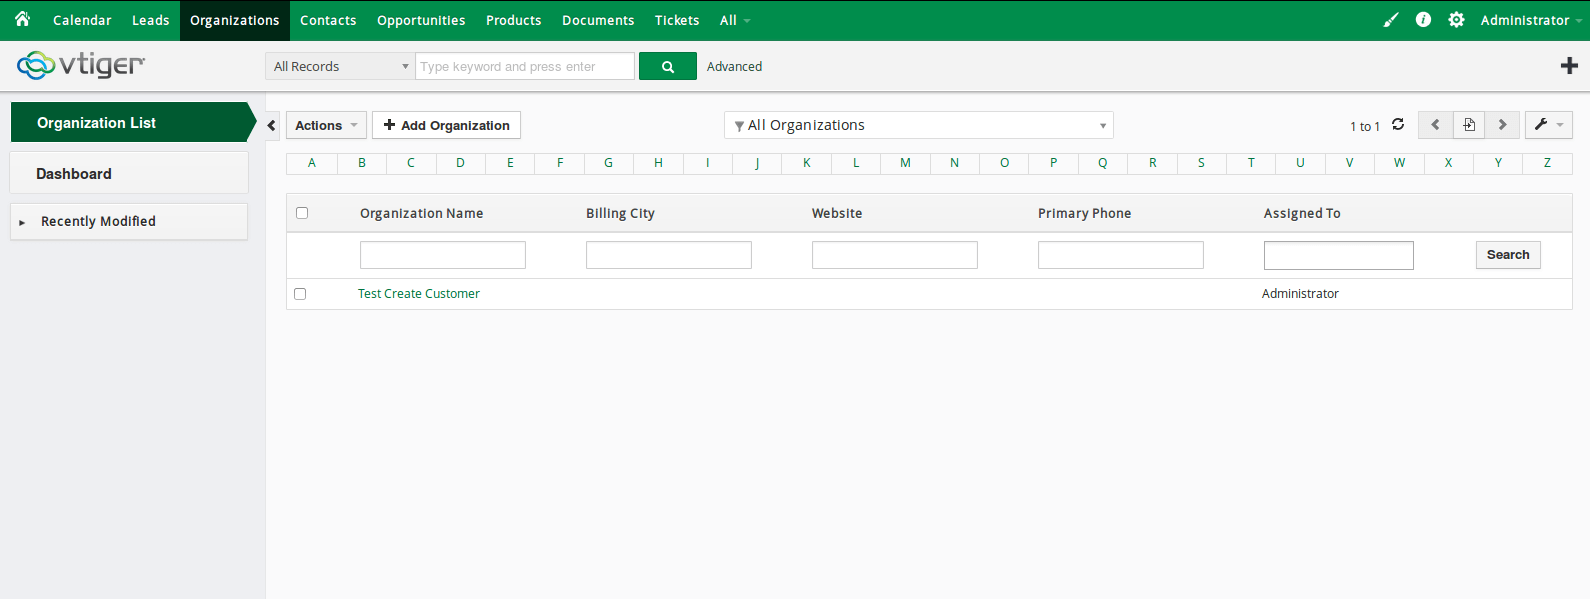
Task: Click the page jump icon
Action: [1469, 125]
